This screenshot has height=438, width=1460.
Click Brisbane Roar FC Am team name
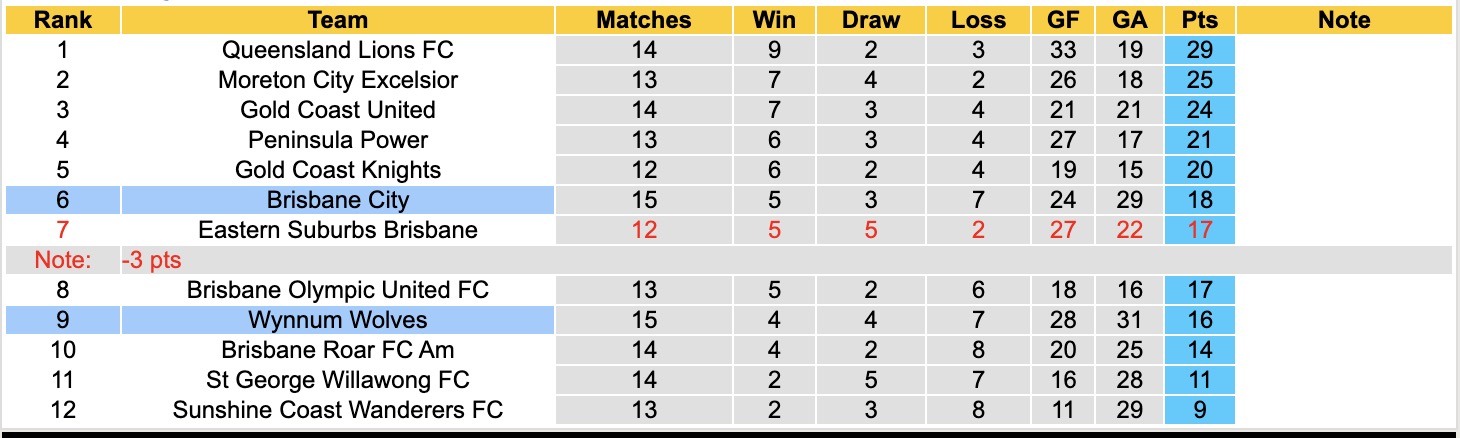pos(338,350)
